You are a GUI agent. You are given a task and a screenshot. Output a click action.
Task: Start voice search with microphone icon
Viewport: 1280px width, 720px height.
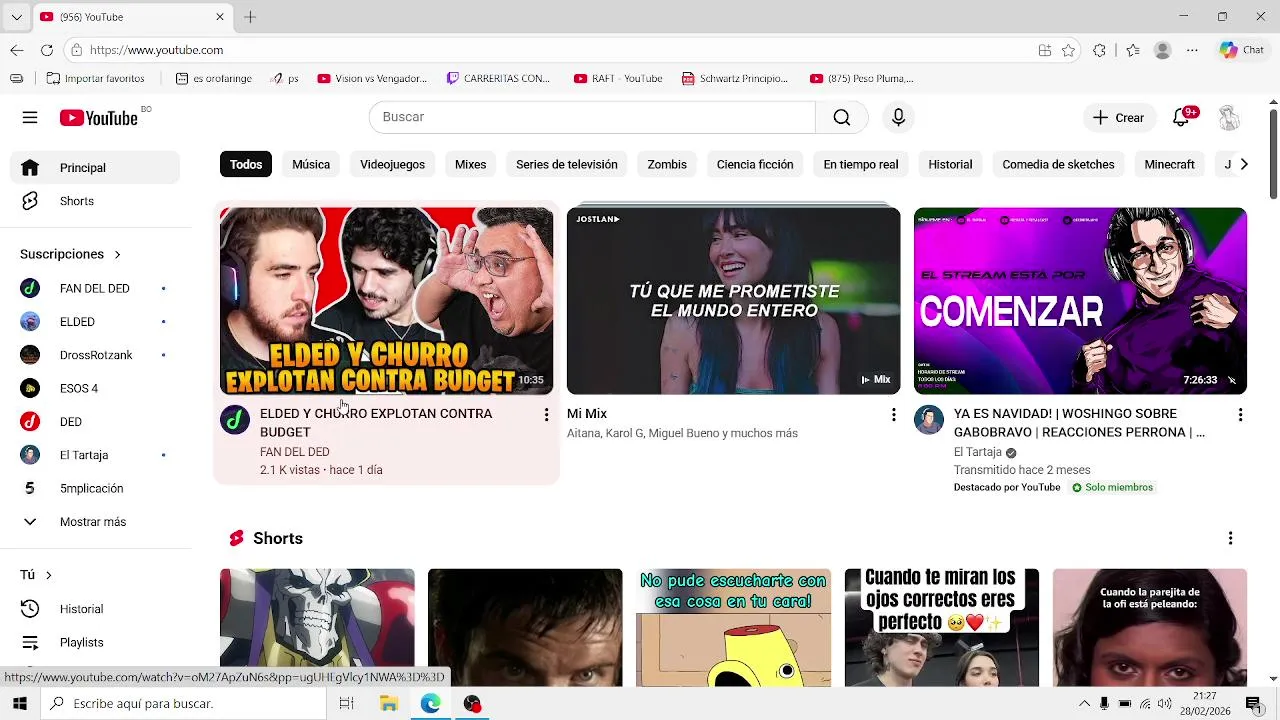pos(898,117)
